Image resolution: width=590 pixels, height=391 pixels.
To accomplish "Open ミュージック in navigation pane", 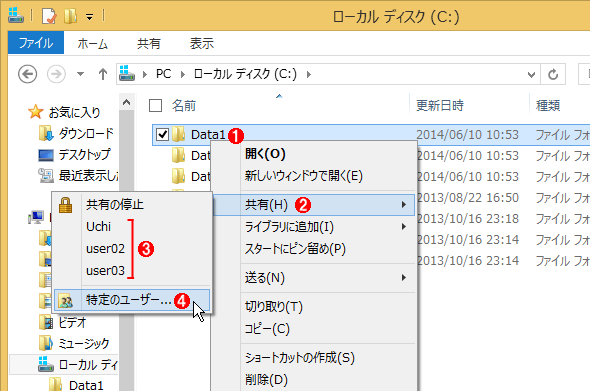I will click(84, 344).
